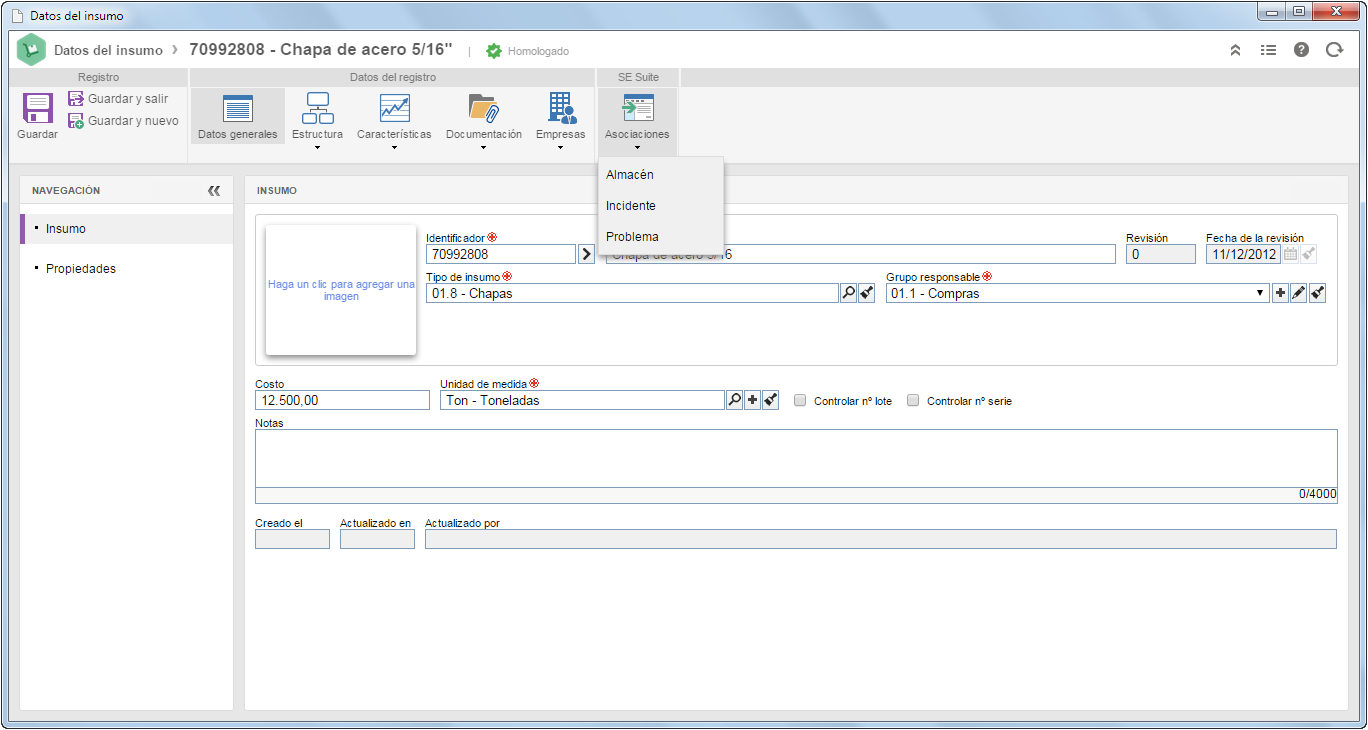
Task: Select Propiedades in navigation panel
Action: click(x=127, y=269)
